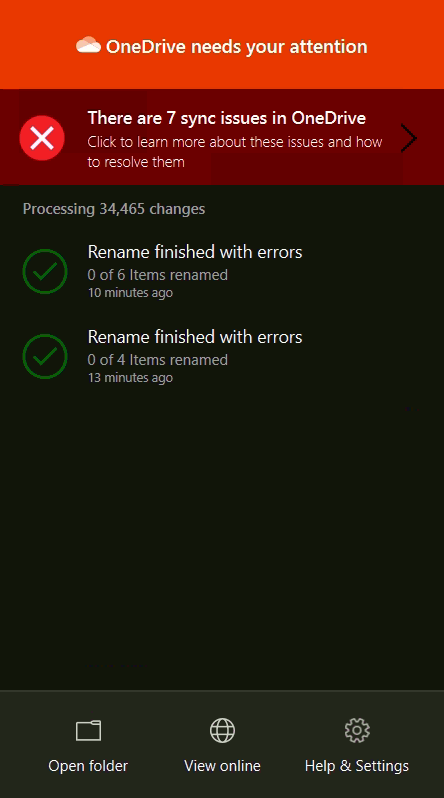
Task: Click the gear icon for Help & Settings
Action: point(357,731)
